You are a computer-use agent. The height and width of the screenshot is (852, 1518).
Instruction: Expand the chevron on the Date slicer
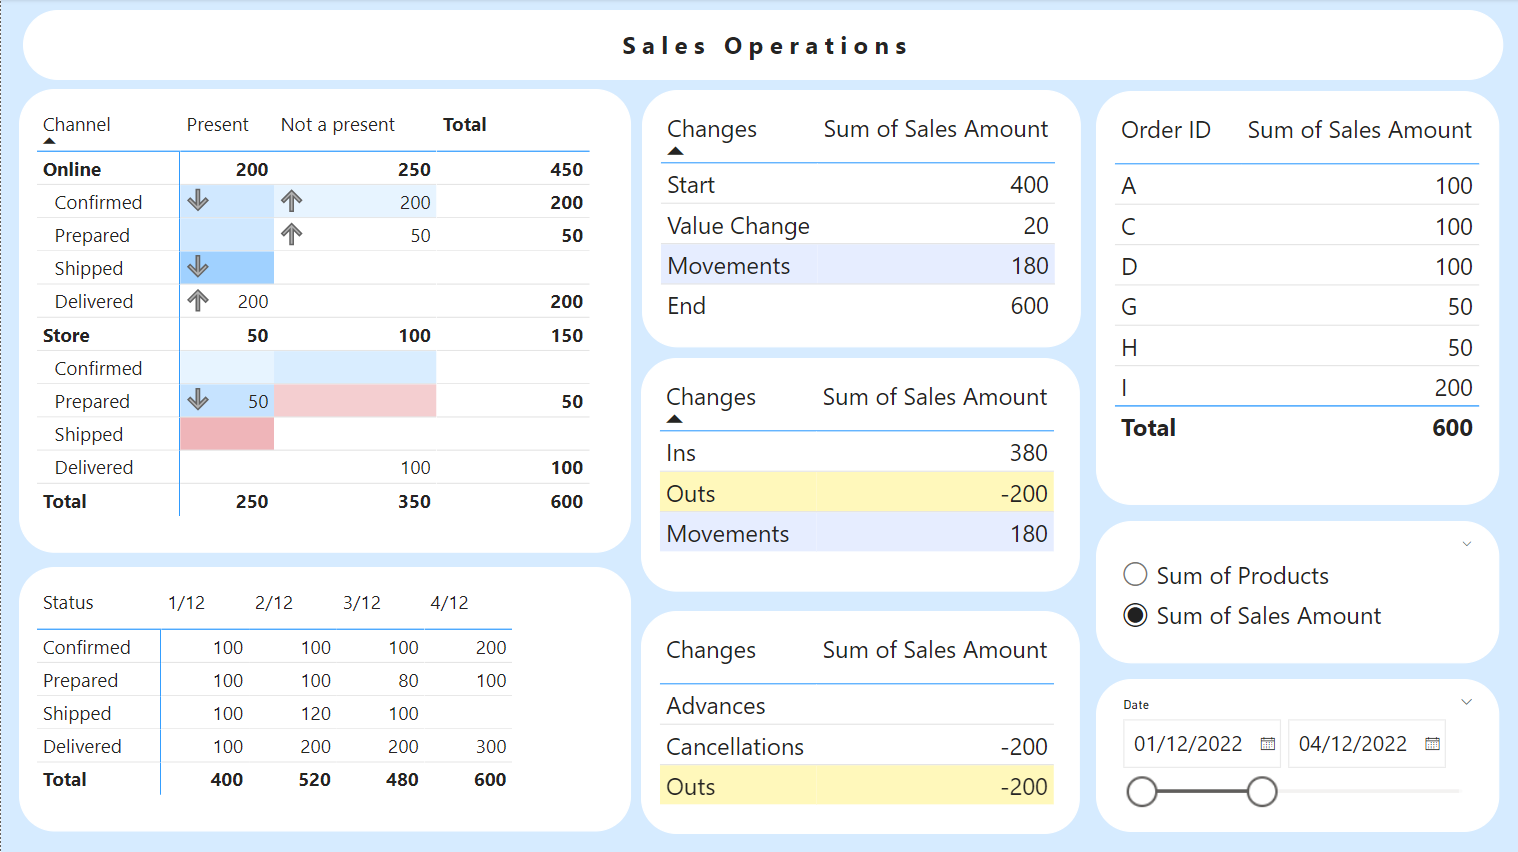click(x=1466, y=702)
